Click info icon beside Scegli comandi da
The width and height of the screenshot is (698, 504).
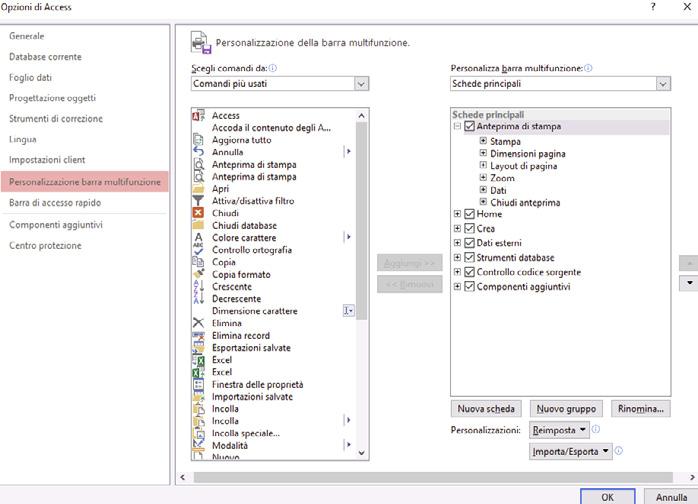(272, 68)
